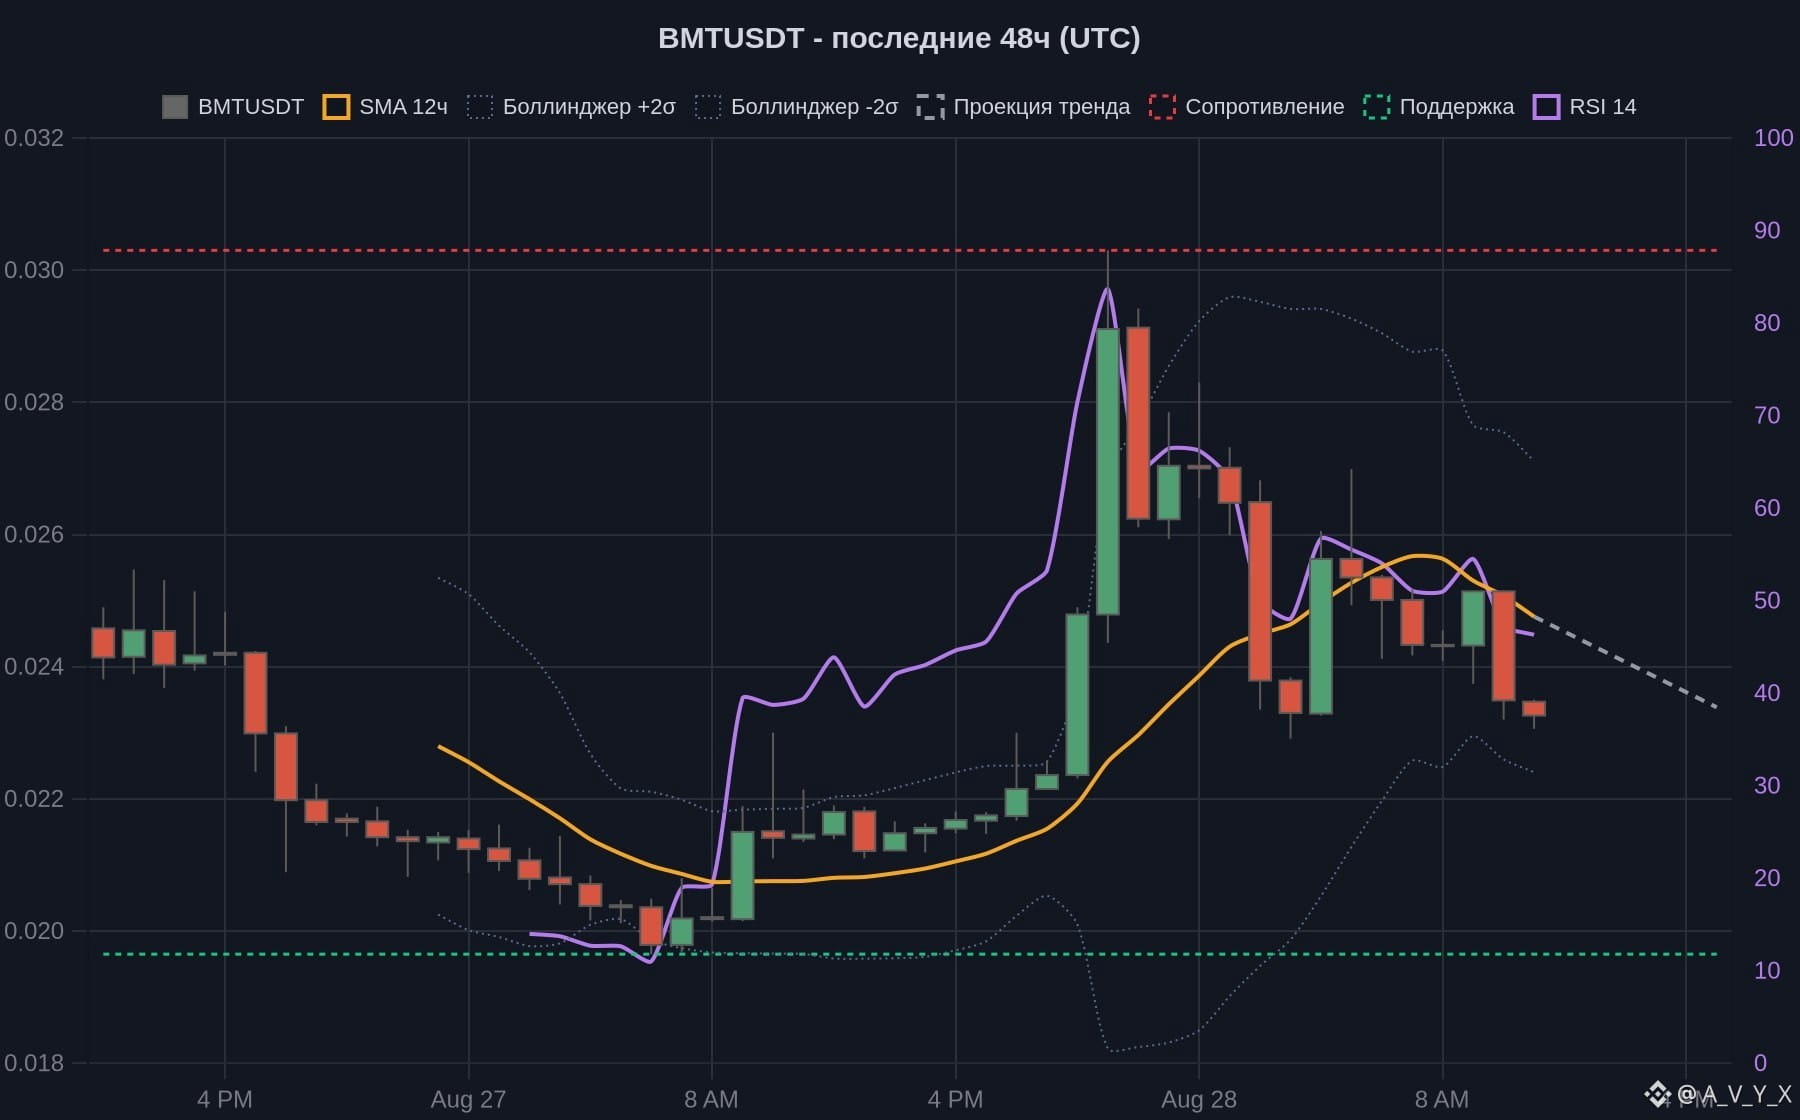Click the 0.026 price axis label
1800x1120 pixels.
pyautogui.click(x=34, y=534)
